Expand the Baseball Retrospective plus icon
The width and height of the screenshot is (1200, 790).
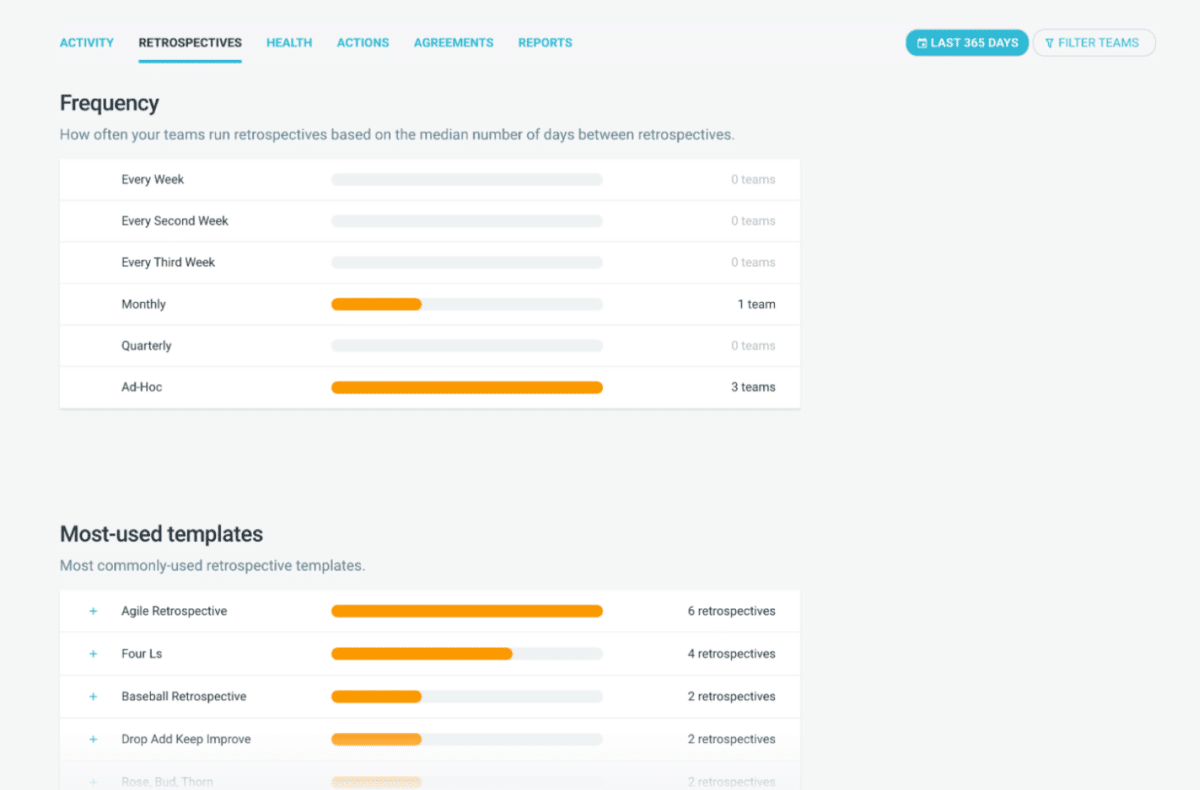point(93,697)
